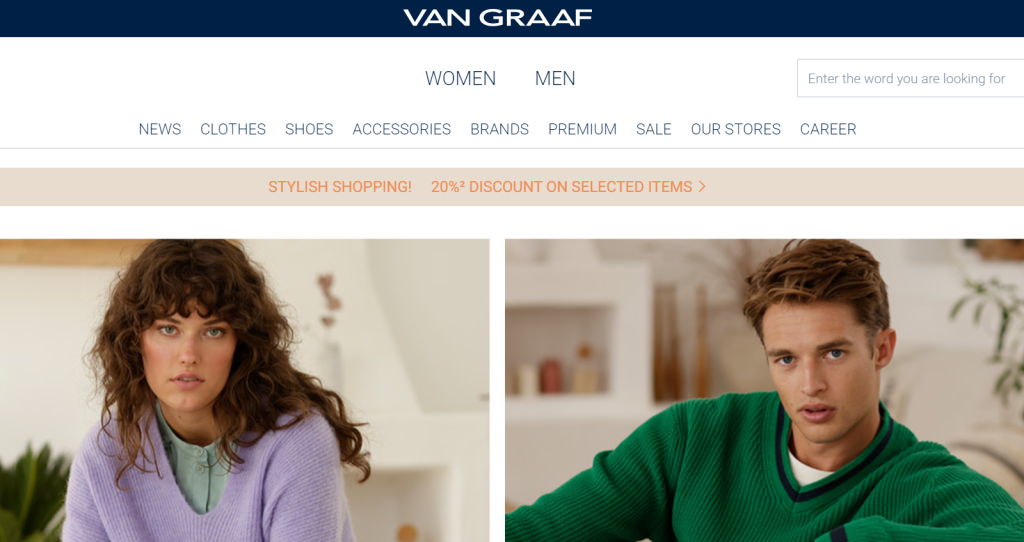Go to the SALE category

click(654, 129)
